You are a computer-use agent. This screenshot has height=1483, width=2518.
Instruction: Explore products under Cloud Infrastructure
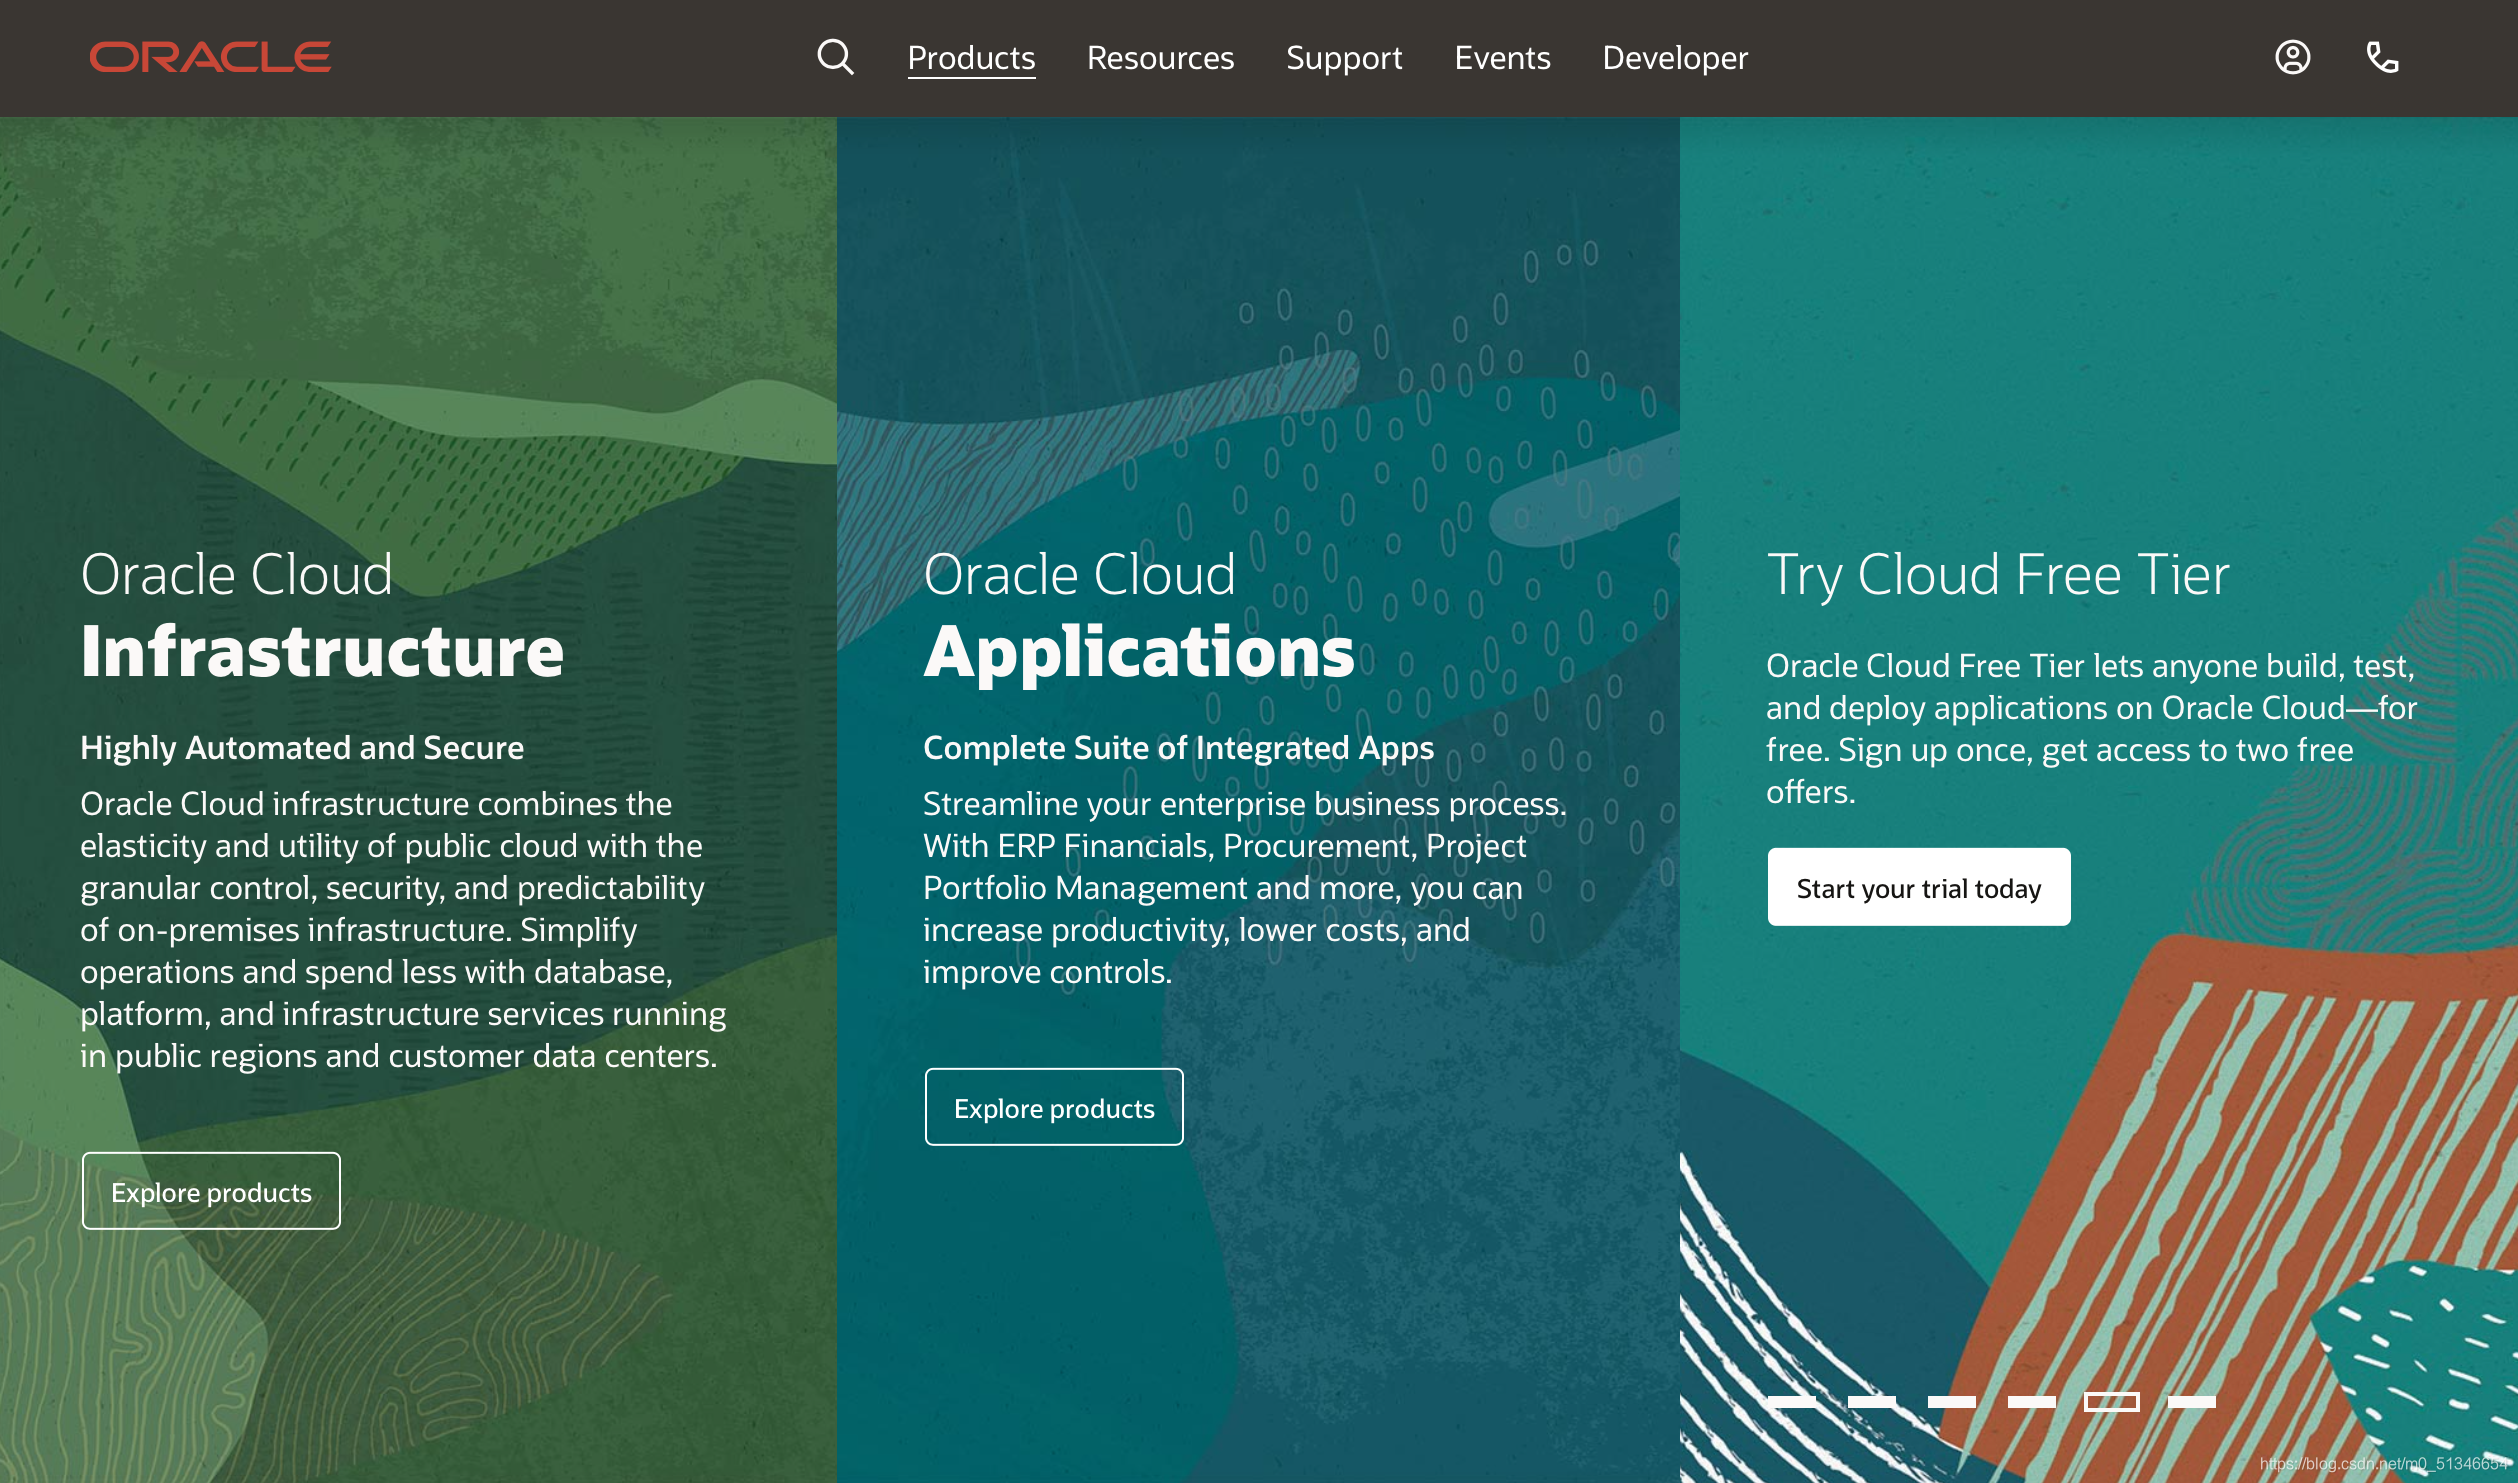(x=211, y=1191)
